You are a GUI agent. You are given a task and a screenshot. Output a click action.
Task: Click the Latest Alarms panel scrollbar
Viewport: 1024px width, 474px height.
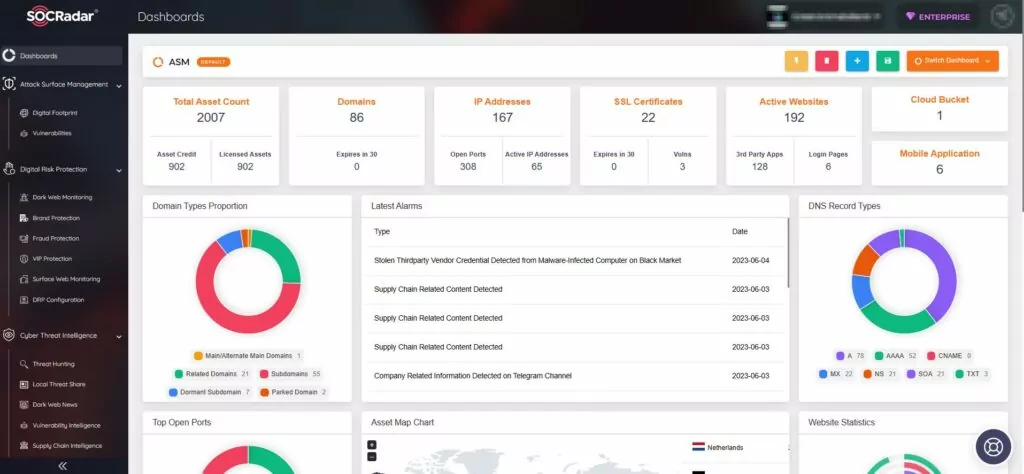(x=788, y=253)
